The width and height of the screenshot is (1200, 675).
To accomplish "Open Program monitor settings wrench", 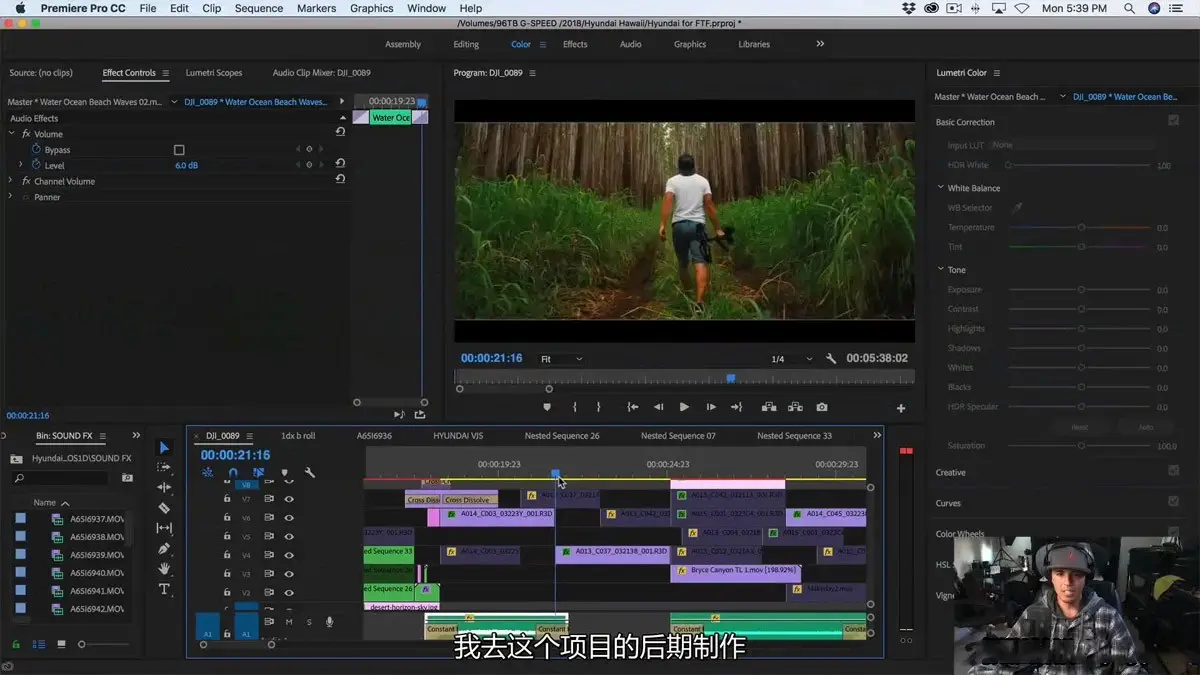I will [831, 358].
